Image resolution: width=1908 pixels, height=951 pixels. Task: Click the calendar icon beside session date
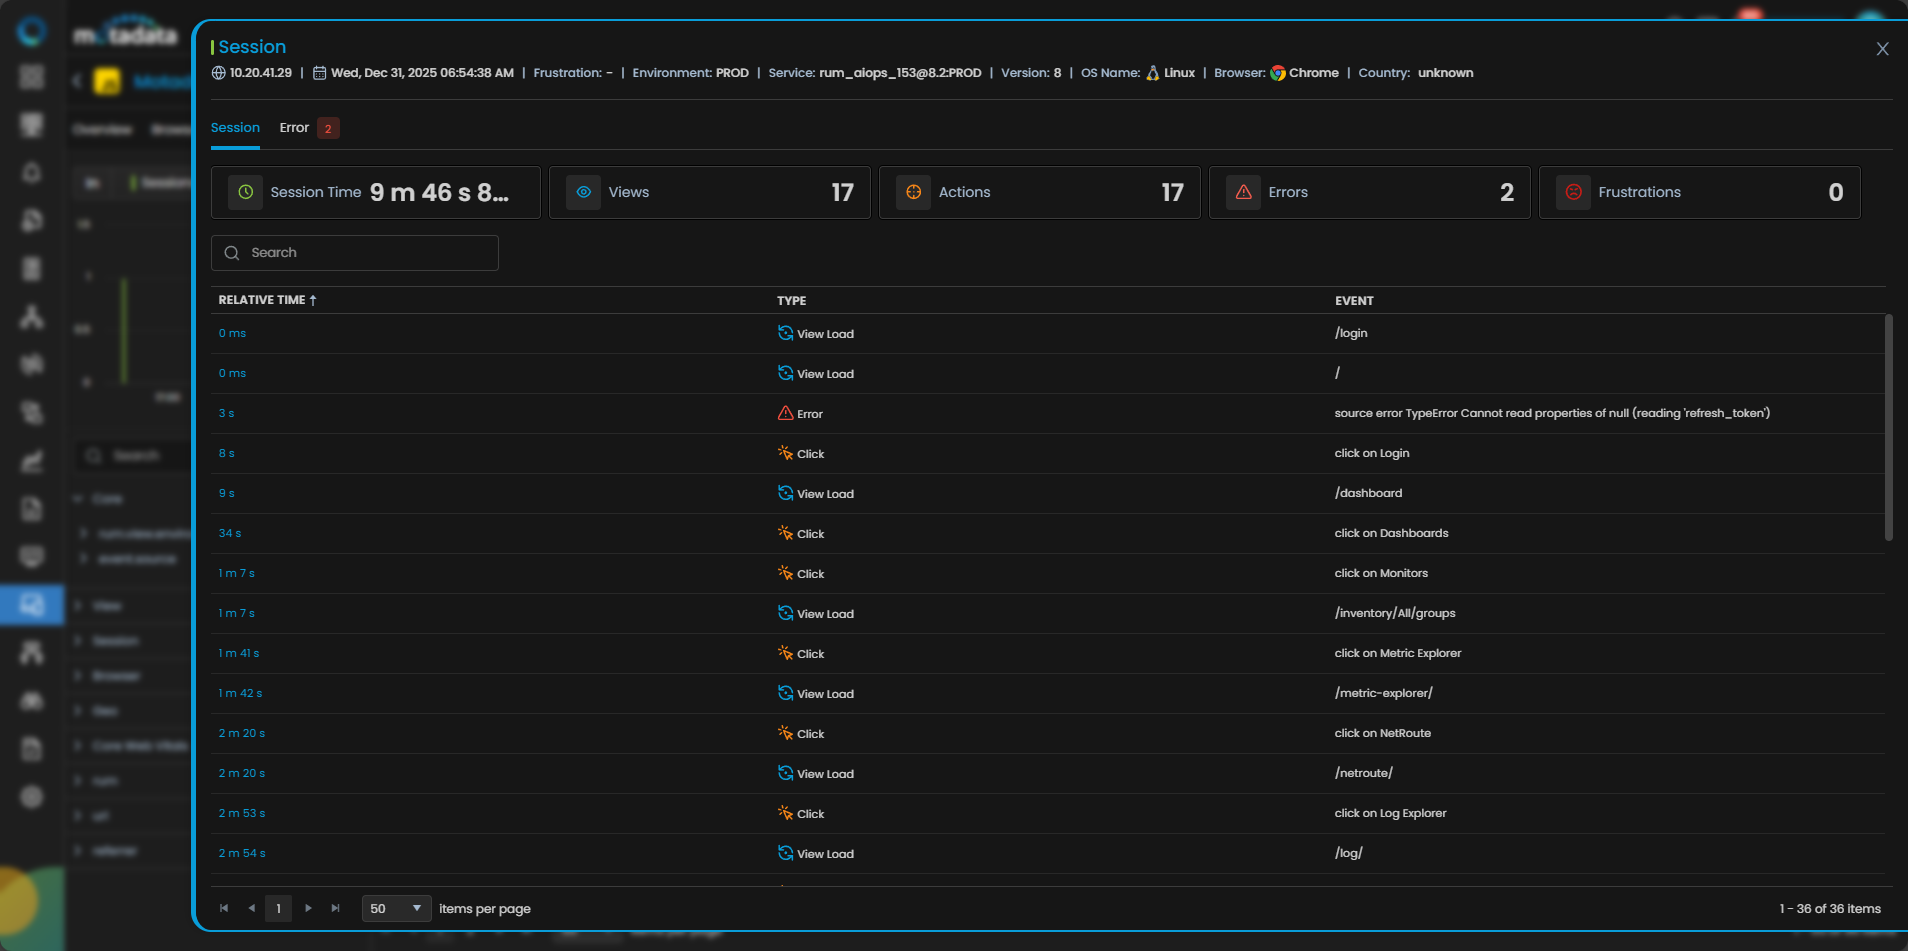point(320,73)
